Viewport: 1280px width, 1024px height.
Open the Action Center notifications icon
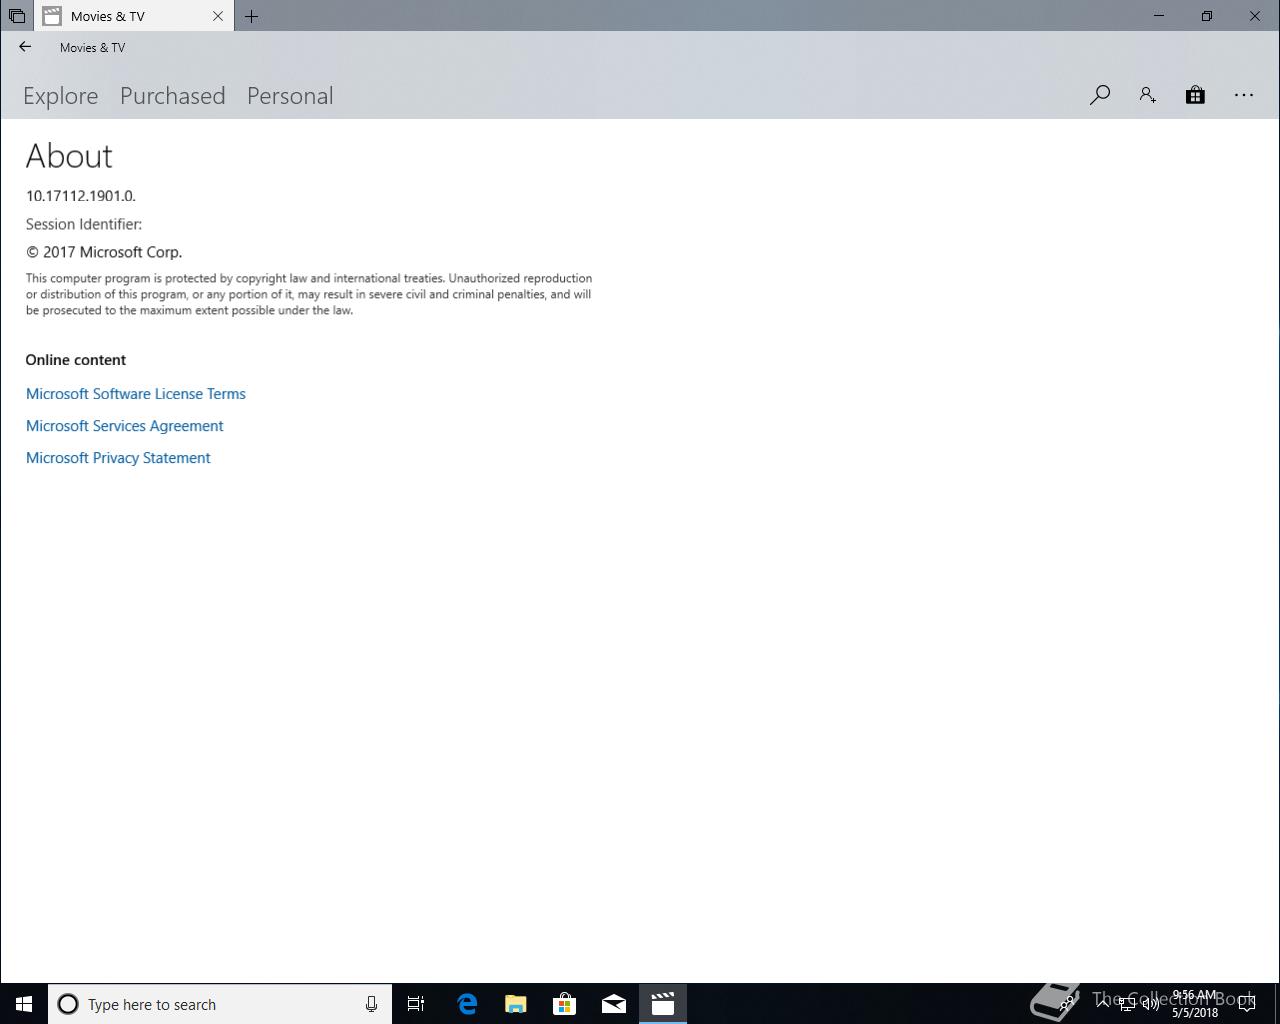point(1247,1004)
